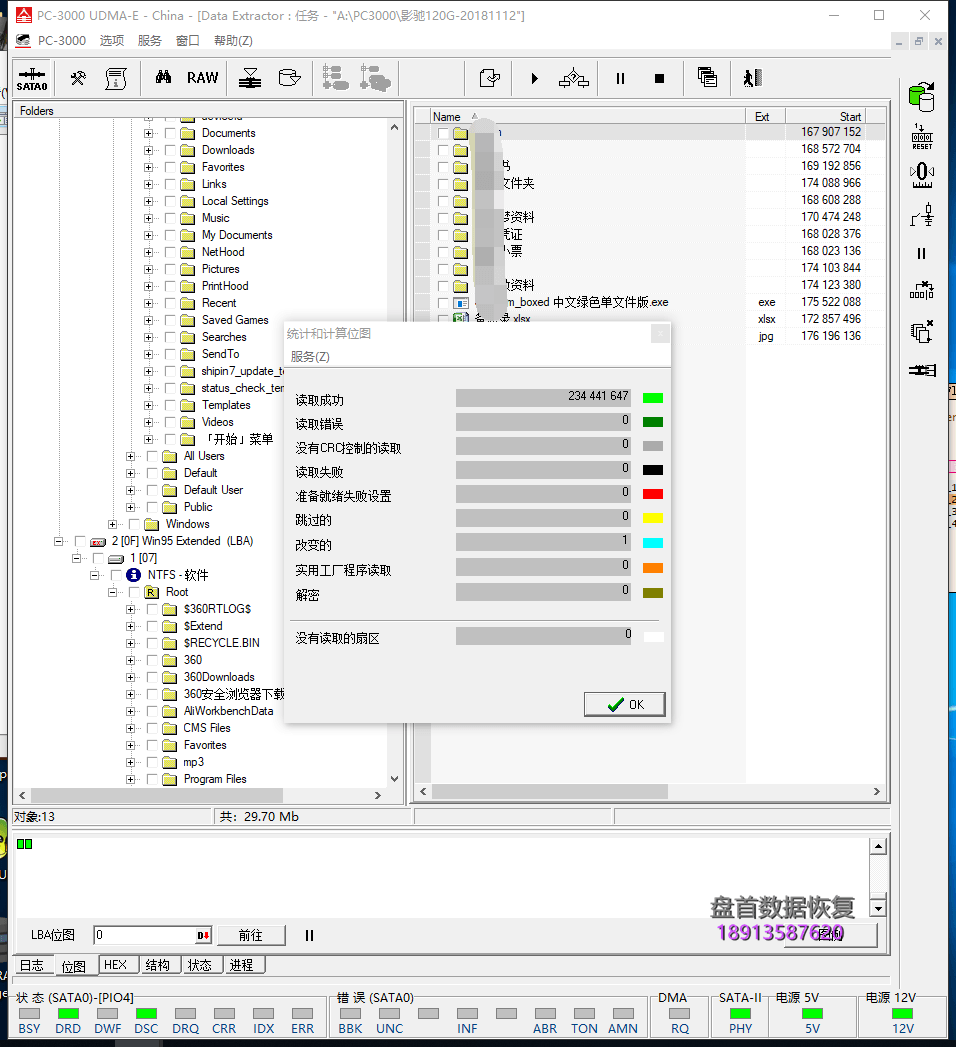Click the SATA0 port selector icon

(x=32, y=79)
